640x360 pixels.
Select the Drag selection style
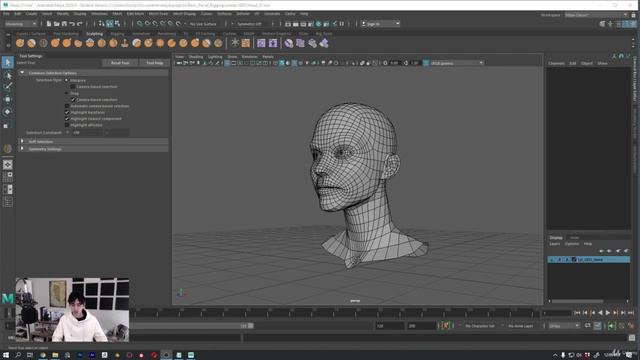(67, 93)
